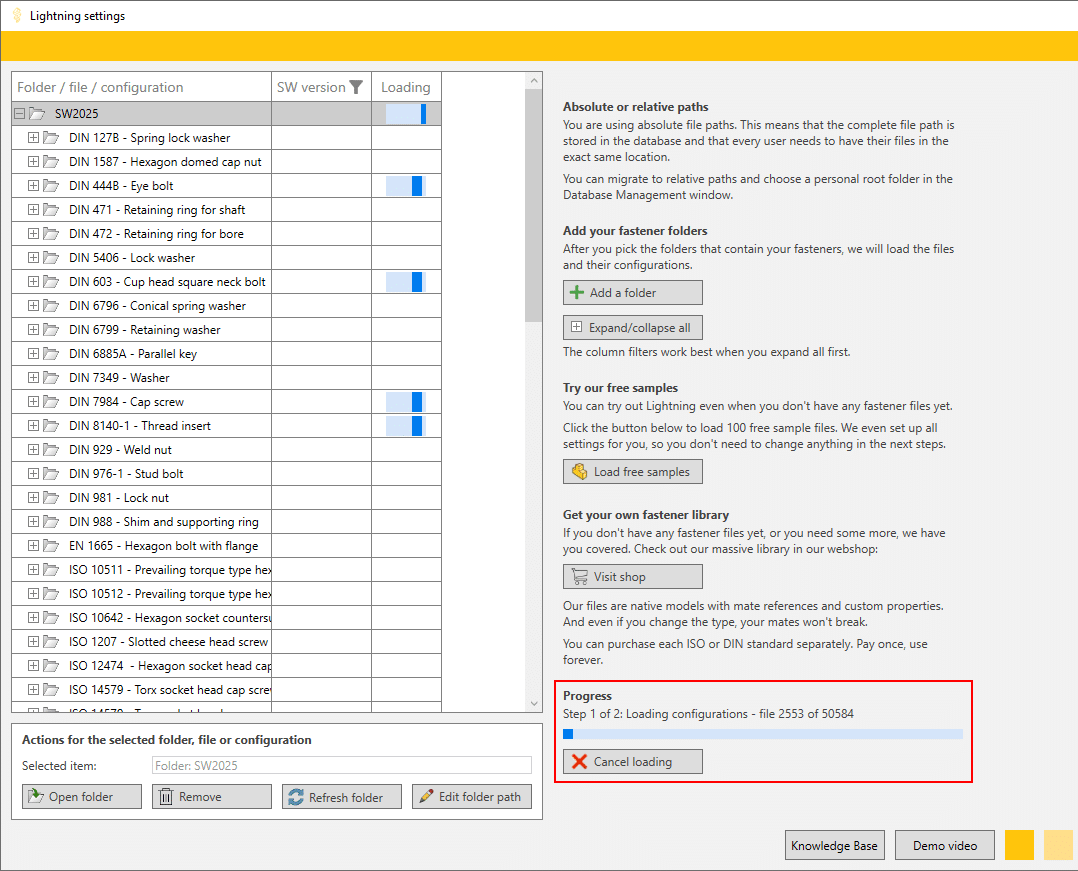The image size is (1078, 871).
Task: Click the Load free samples icon
Action: (x=579, y=472)
